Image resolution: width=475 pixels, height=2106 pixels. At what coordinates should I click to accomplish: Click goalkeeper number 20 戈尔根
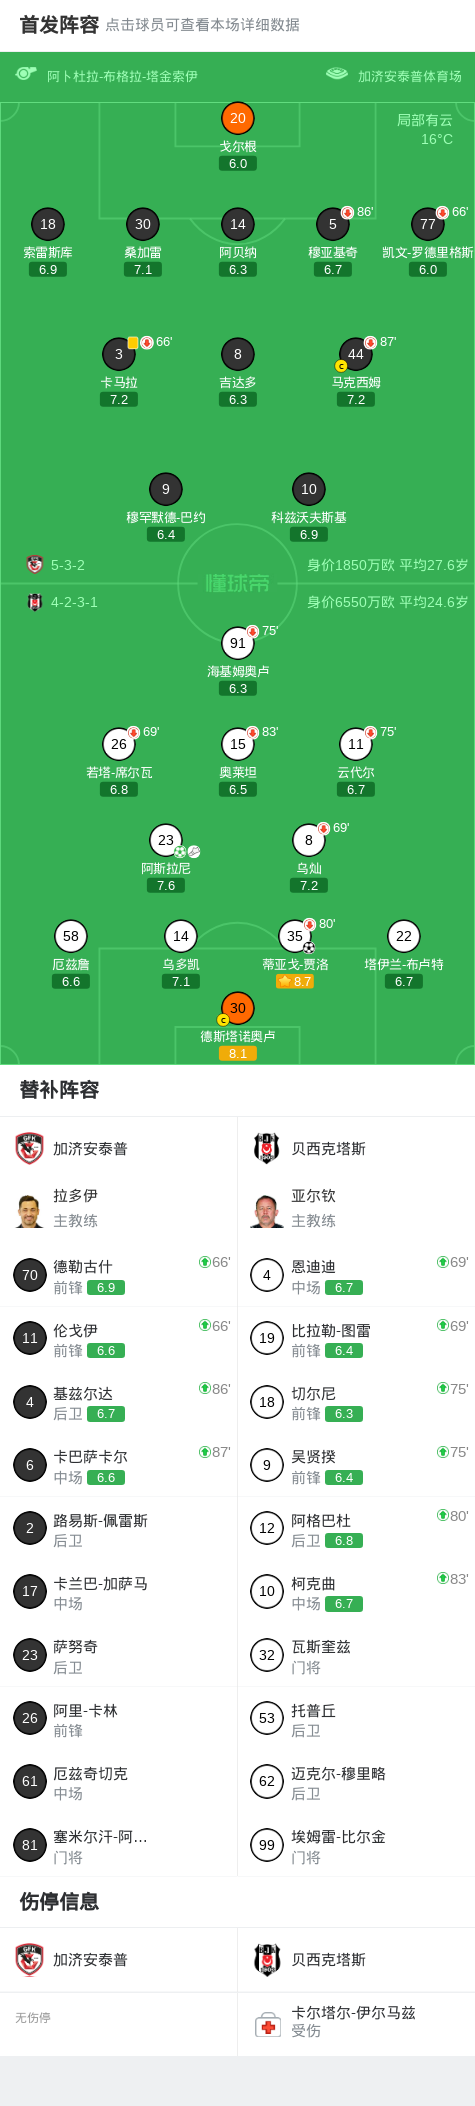(238, 118)
